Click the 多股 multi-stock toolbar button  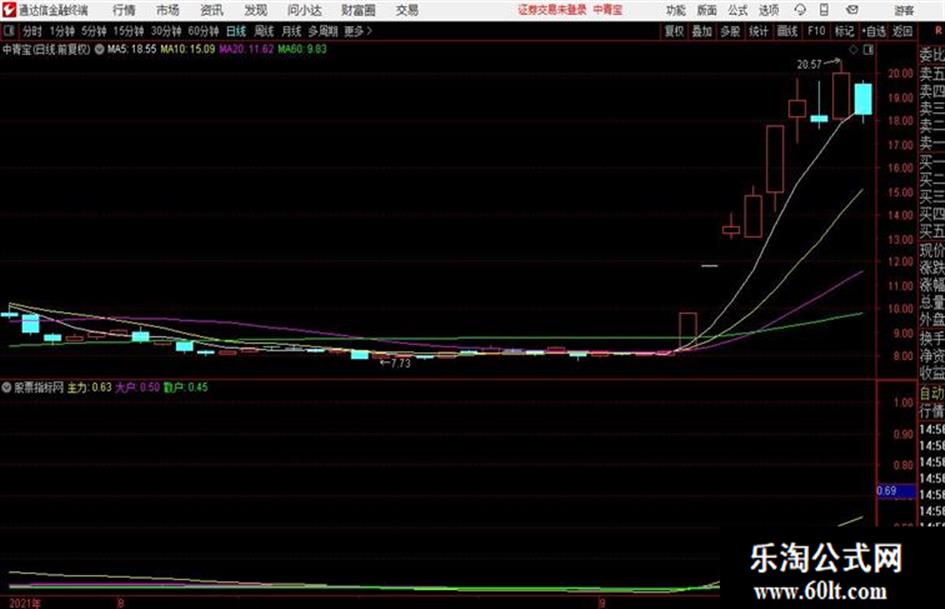(x=730, y=31)
